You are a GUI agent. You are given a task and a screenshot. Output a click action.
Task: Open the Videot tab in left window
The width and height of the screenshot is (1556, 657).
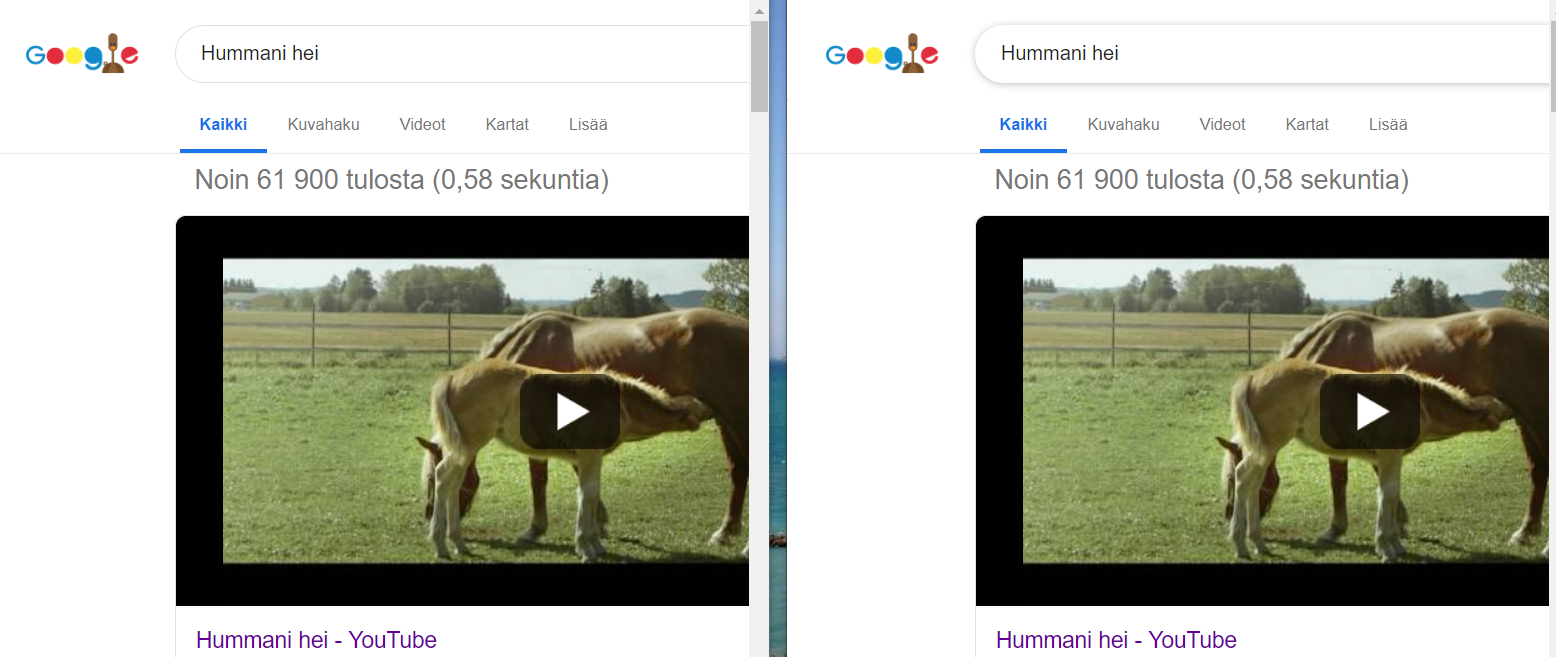(x=422, y=125)
